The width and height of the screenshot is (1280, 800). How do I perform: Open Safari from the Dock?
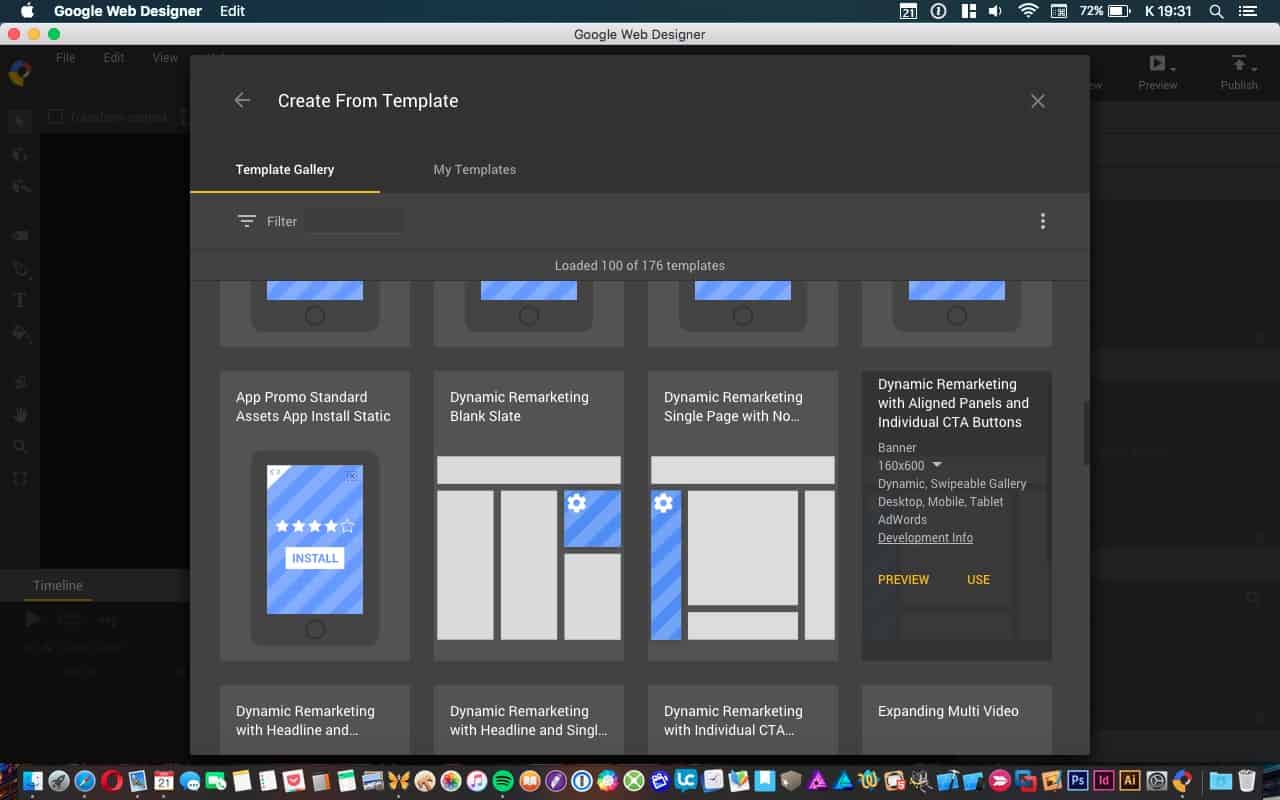[85, 781]
